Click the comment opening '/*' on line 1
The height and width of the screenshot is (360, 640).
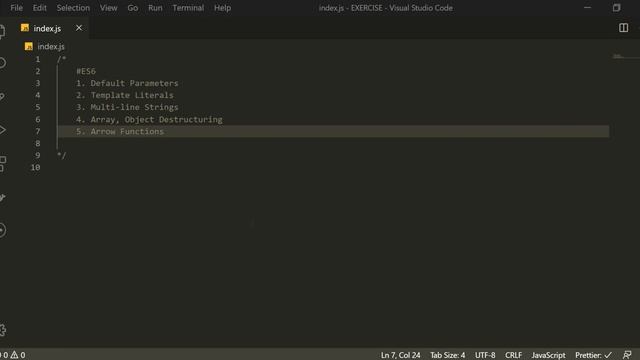62,59
